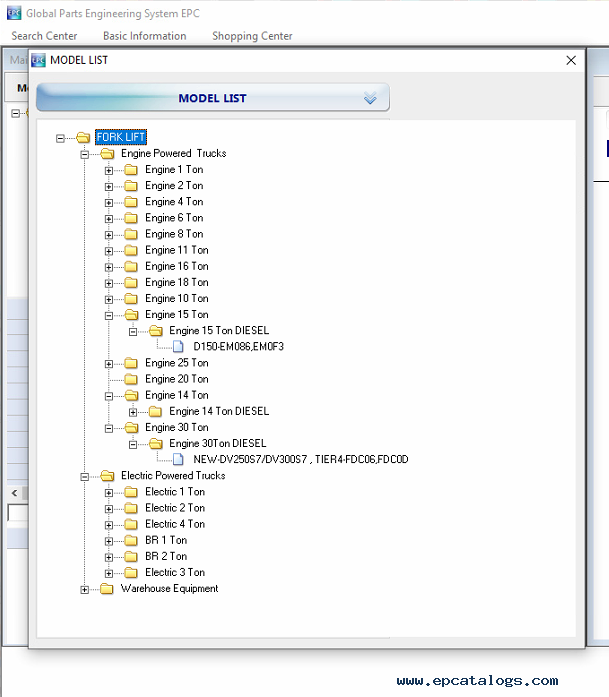
Task: Open the Basic Information menu
Action: [144, 36]
